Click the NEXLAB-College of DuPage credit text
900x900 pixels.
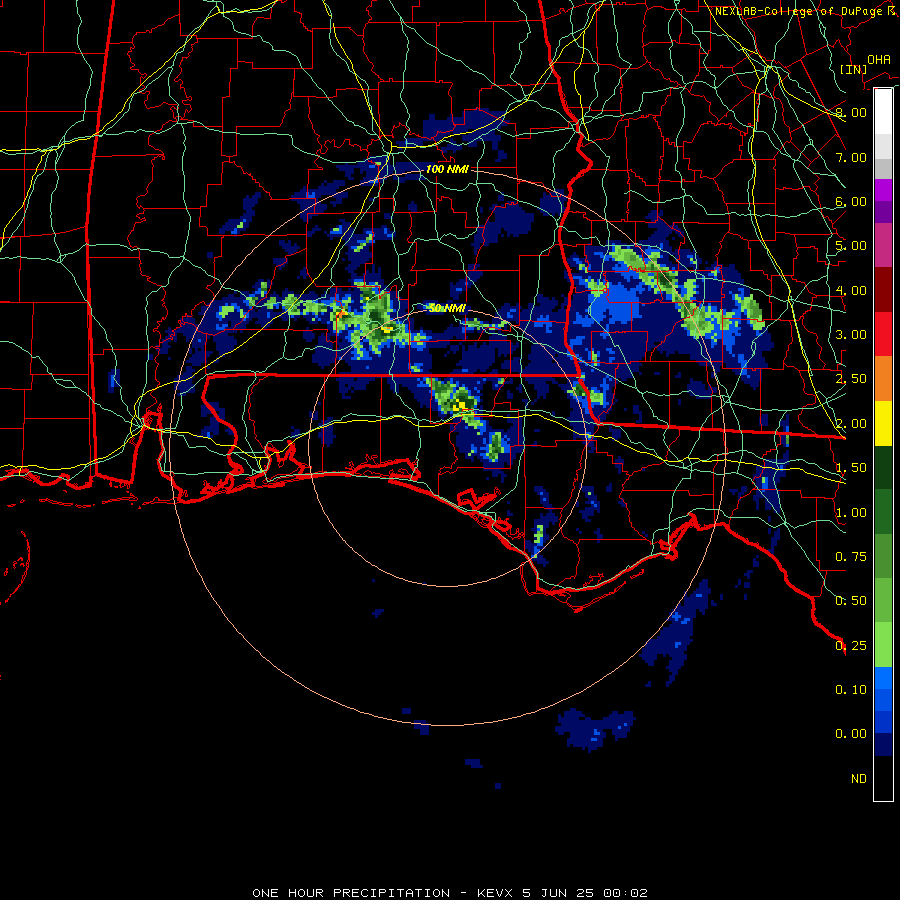point(805,11)
